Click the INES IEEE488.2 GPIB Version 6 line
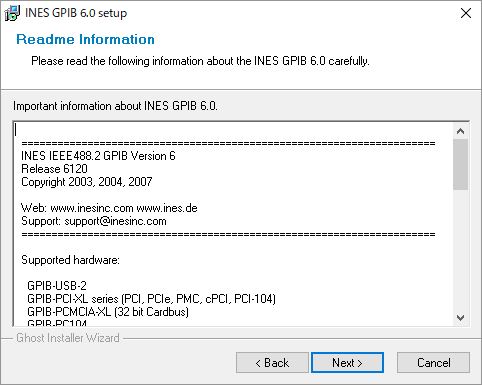The width and height of the screenshot is (482, 385). (x=98, y=156)
